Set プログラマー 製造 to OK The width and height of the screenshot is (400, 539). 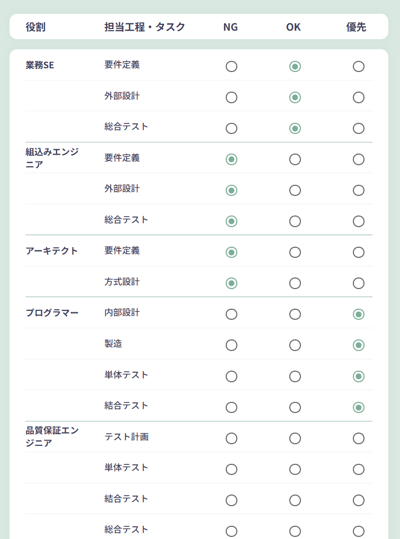(x=295, y=345)
